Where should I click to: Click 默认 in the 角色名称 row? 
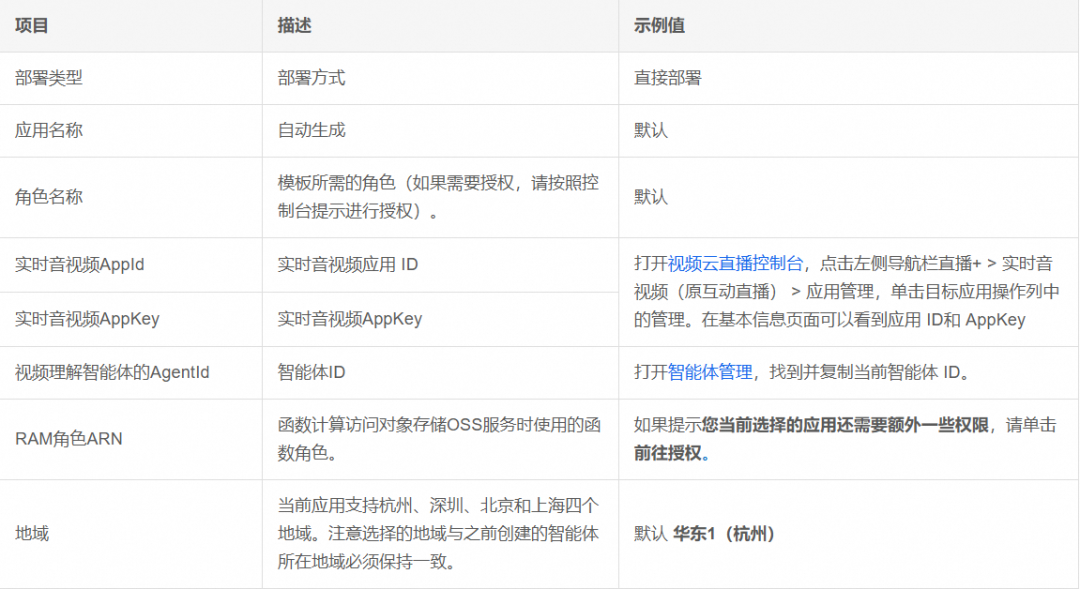(651, 197)
